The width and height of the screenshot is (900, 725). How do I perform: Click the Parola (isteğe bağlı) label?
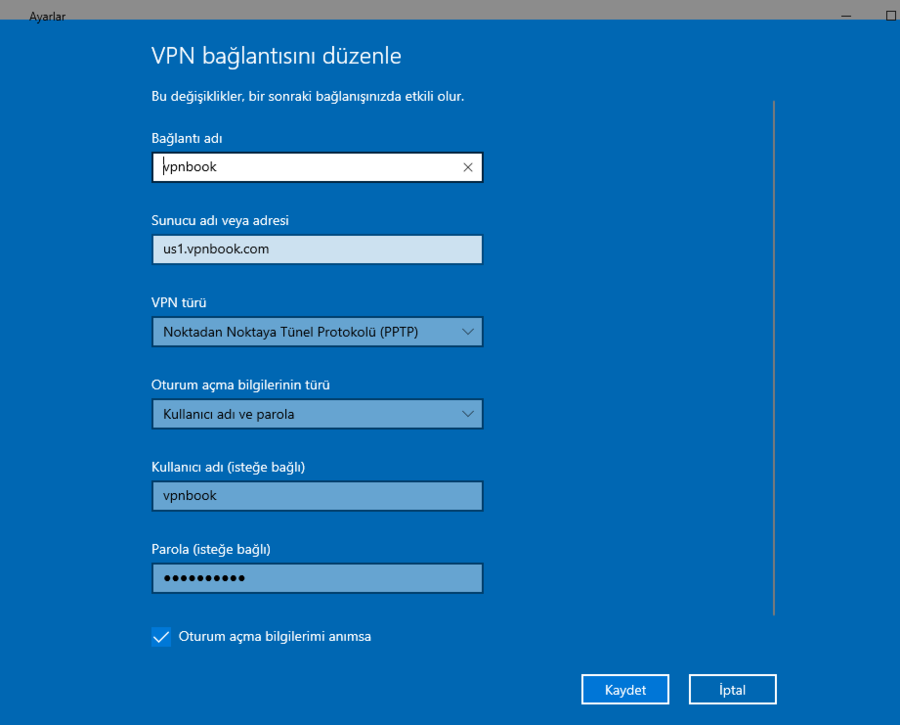click(x=211, y=549)
